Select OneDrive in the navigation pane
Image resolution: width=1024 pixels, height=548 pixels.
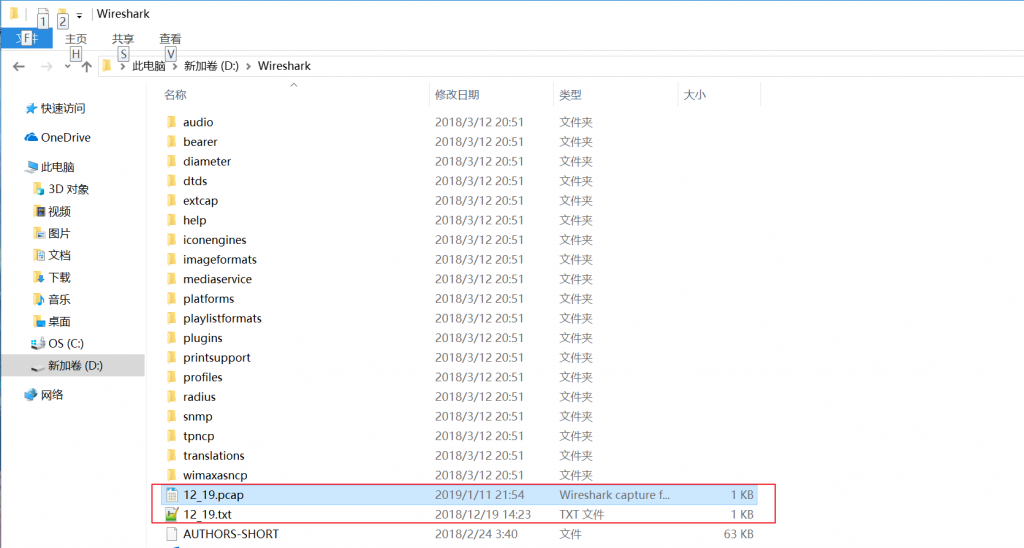click(65, 137)
